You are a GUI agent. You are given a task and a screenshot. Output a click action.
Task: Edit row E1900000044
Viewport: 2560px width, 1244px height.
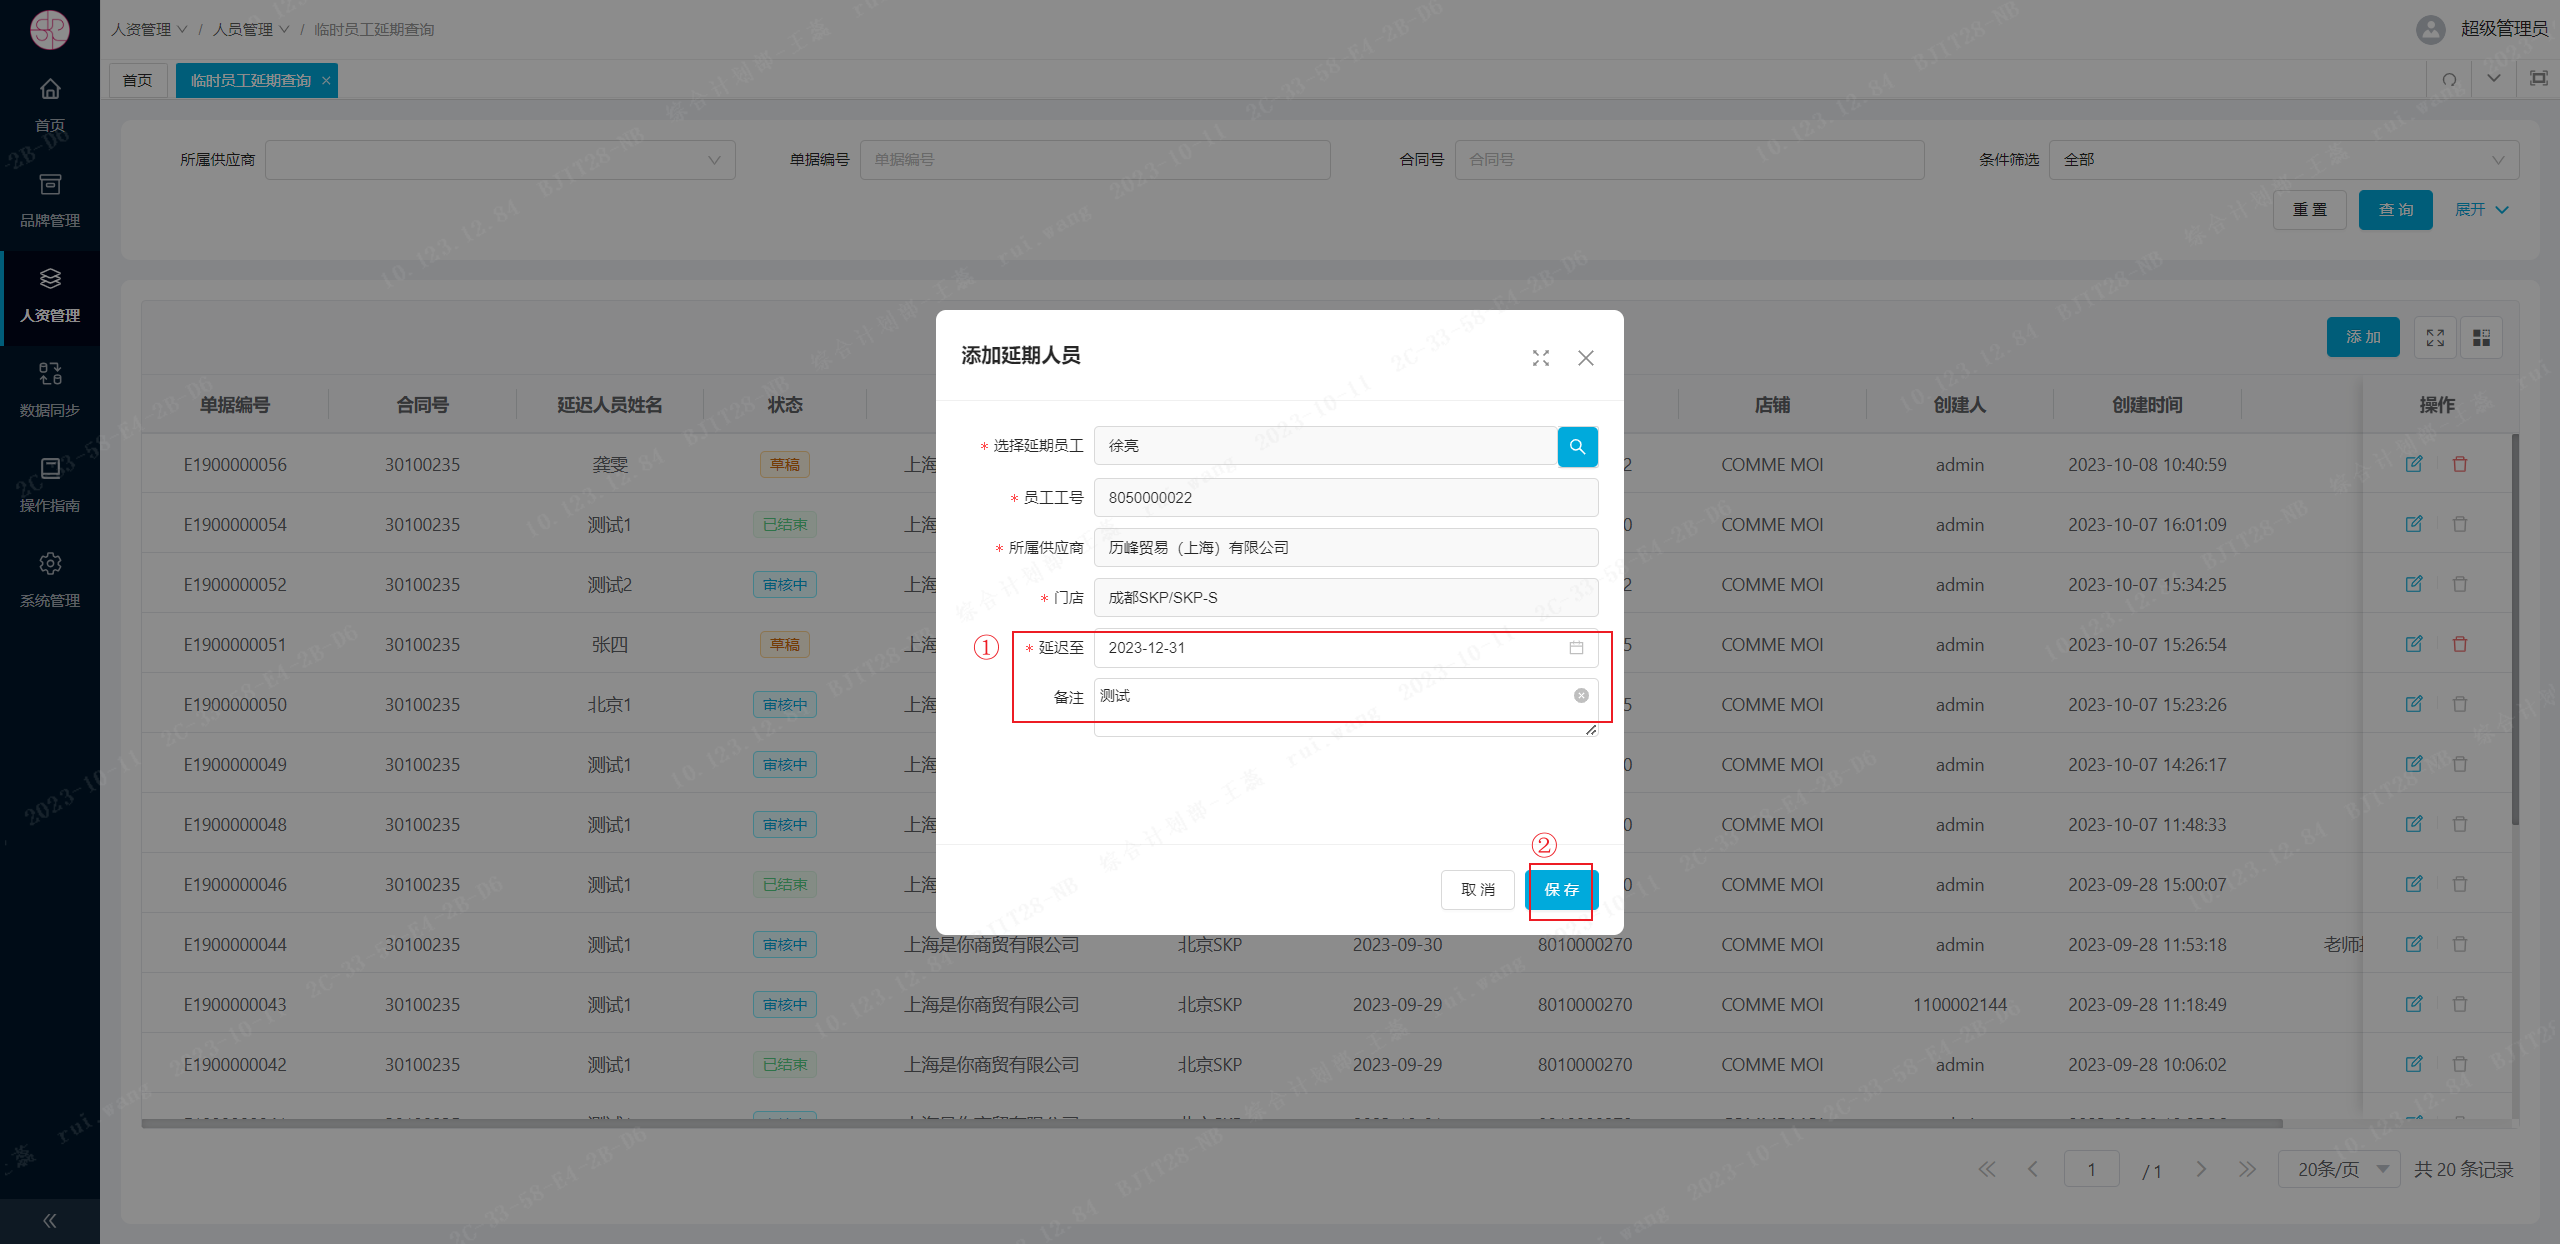click(2414, 944)
